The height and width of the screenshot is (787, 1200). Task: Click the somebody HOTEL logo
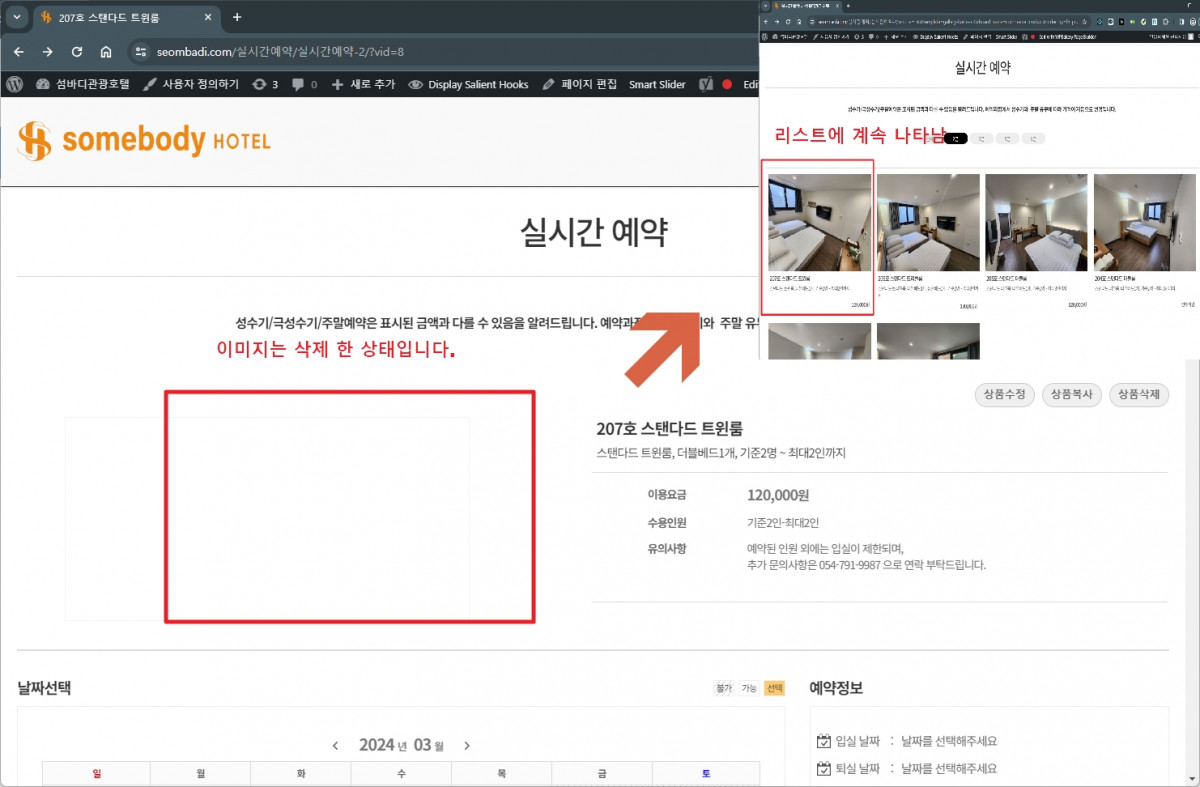click(x=144, y=141)
